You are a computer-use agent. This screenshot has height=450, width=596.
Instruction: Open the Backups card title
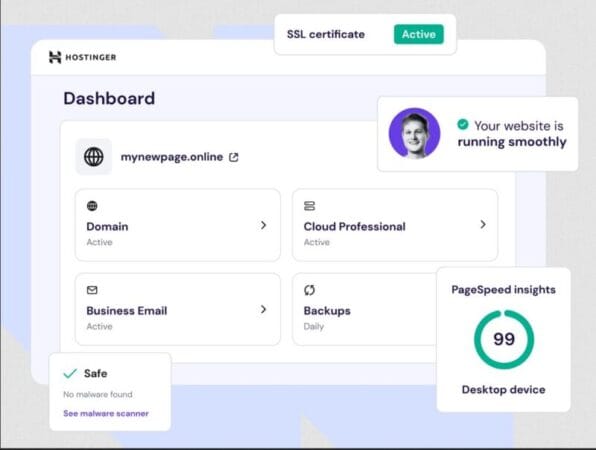click(327, 311)
